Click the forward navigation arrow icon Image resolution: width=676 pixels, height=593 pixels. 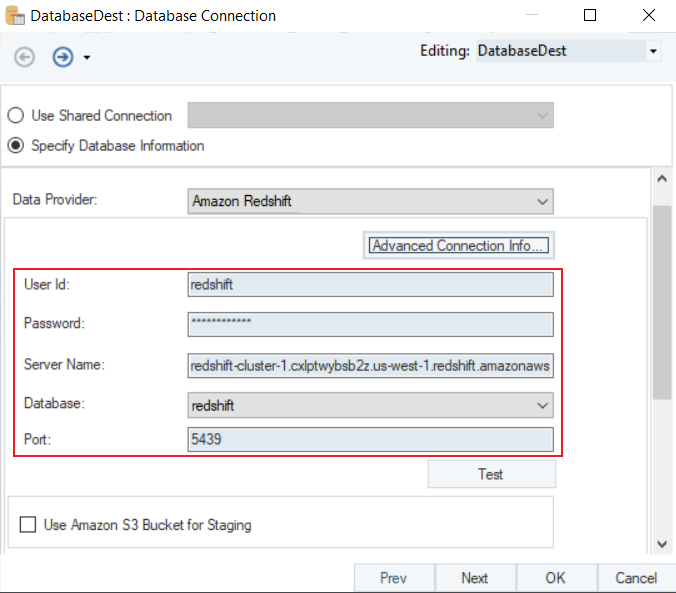[62, 57]
